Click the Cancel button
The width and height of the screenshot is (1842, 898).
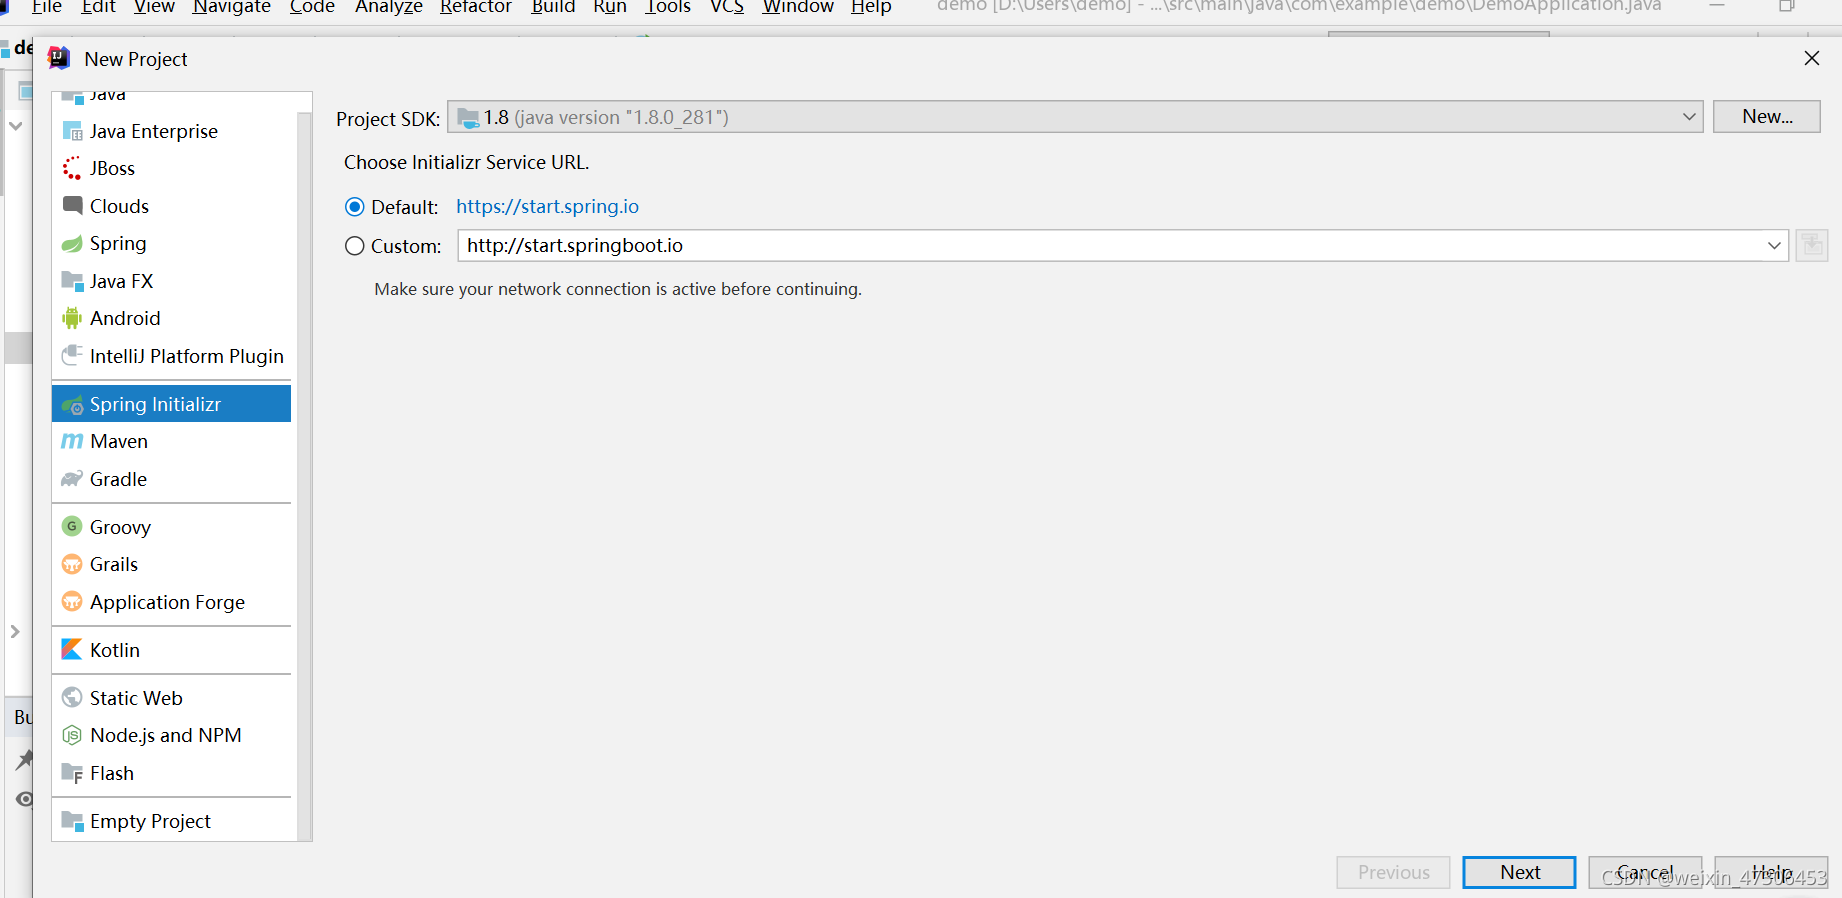click(x=1645, y=872)
